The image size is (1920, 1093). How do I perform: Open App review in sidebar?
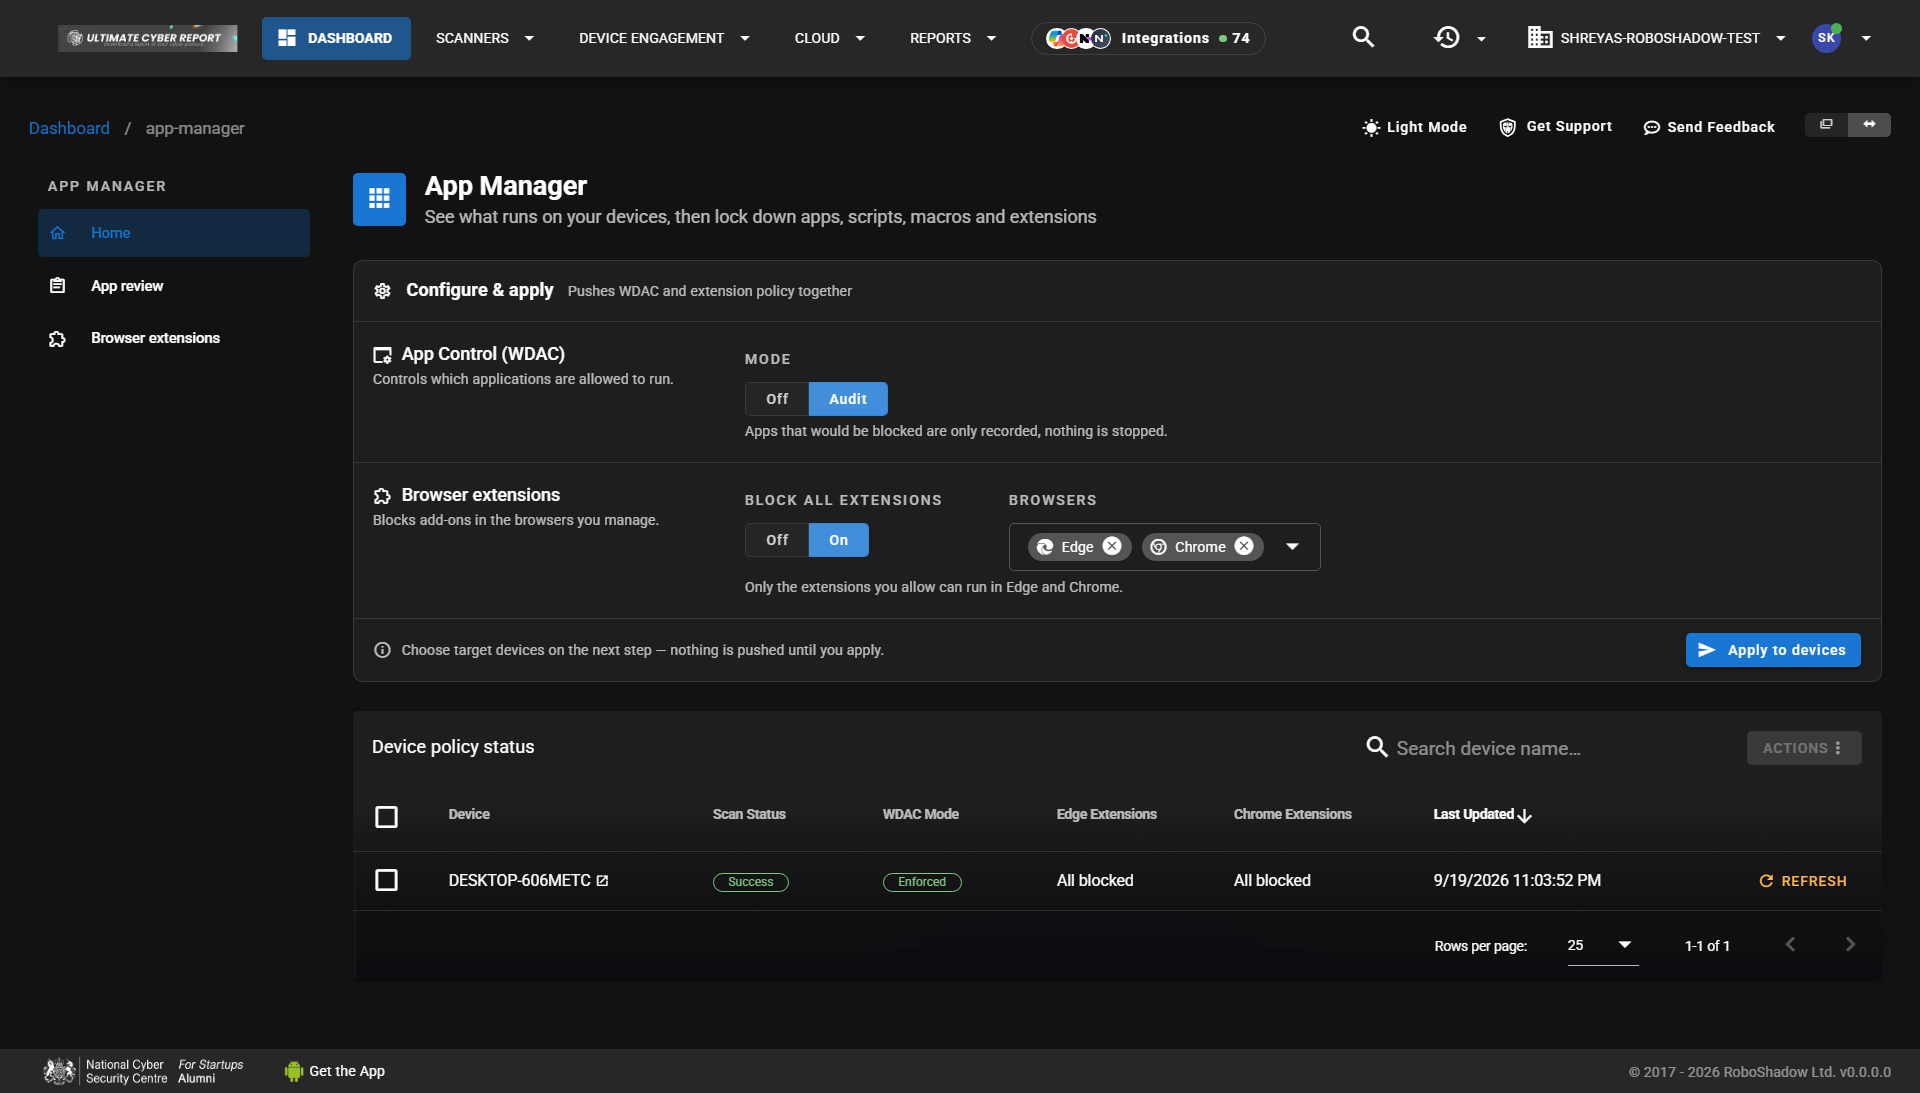coord(174,286)
